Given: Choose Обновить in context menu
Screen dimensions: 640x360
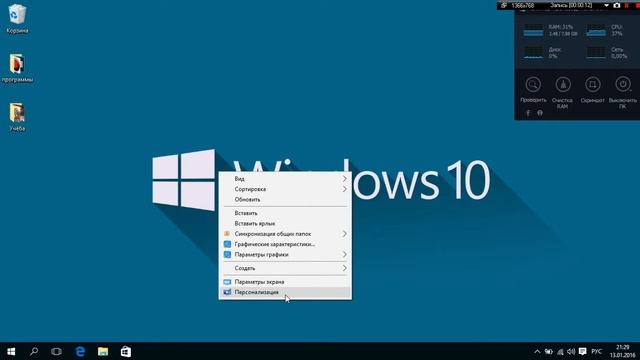Looking at the screenshot, I should click(x=285, y=200).
